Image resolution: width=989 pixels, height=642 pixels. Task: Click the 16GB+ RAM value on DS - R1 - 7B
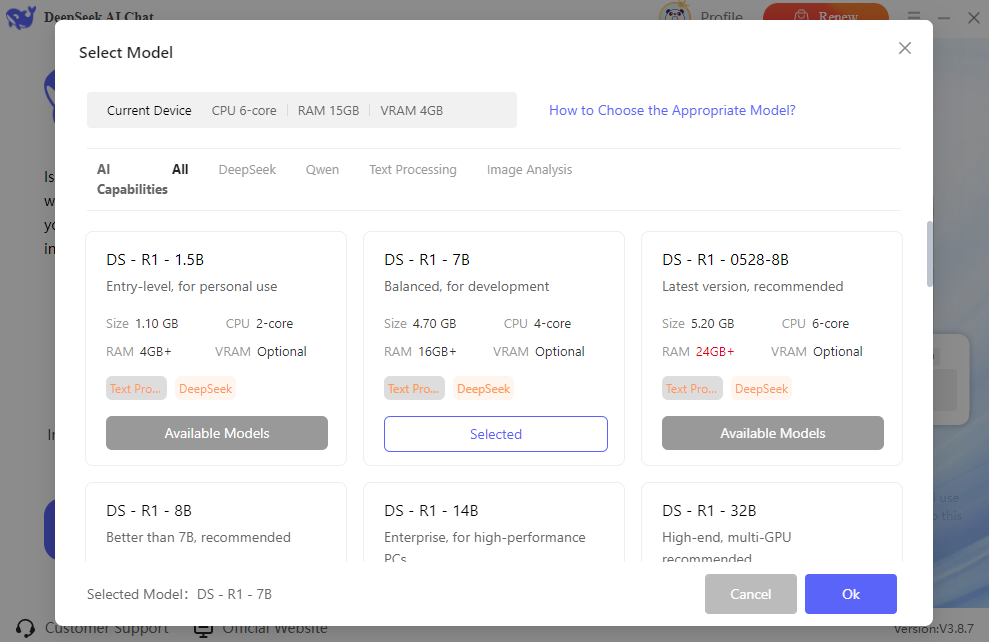coord(437,352)
